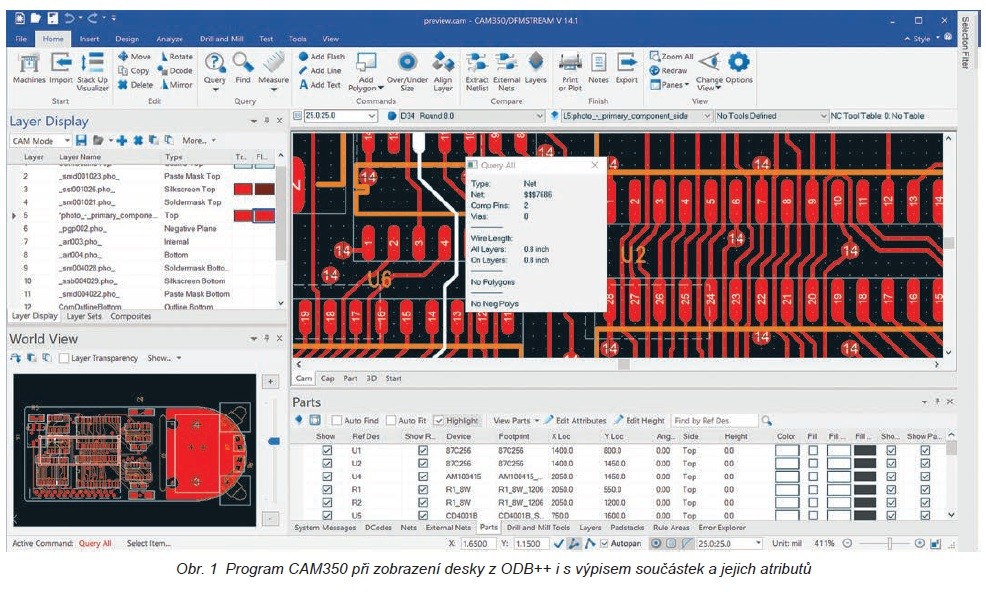Switch to the Analyze ribbon tab
Viewport: 986px width, 592px height.
point(169,39)
